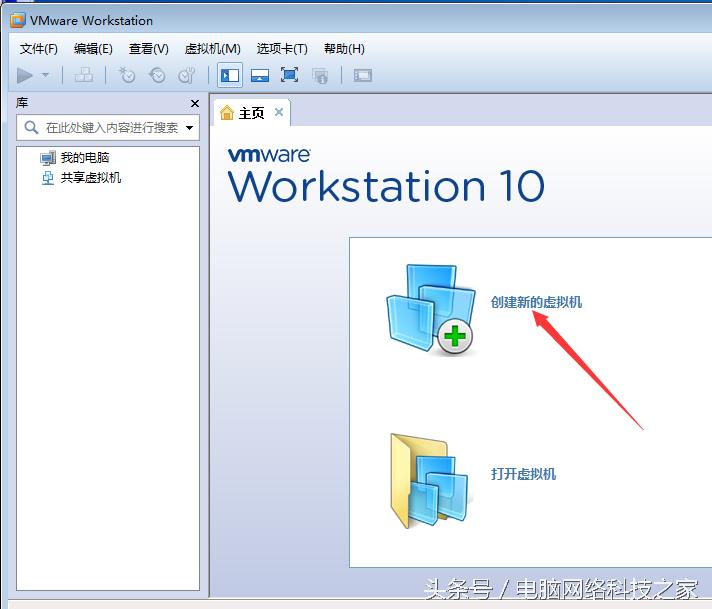Open the 编辑(E) menu
The height and width of the screenshot is (609, 712).
(93, 49)
